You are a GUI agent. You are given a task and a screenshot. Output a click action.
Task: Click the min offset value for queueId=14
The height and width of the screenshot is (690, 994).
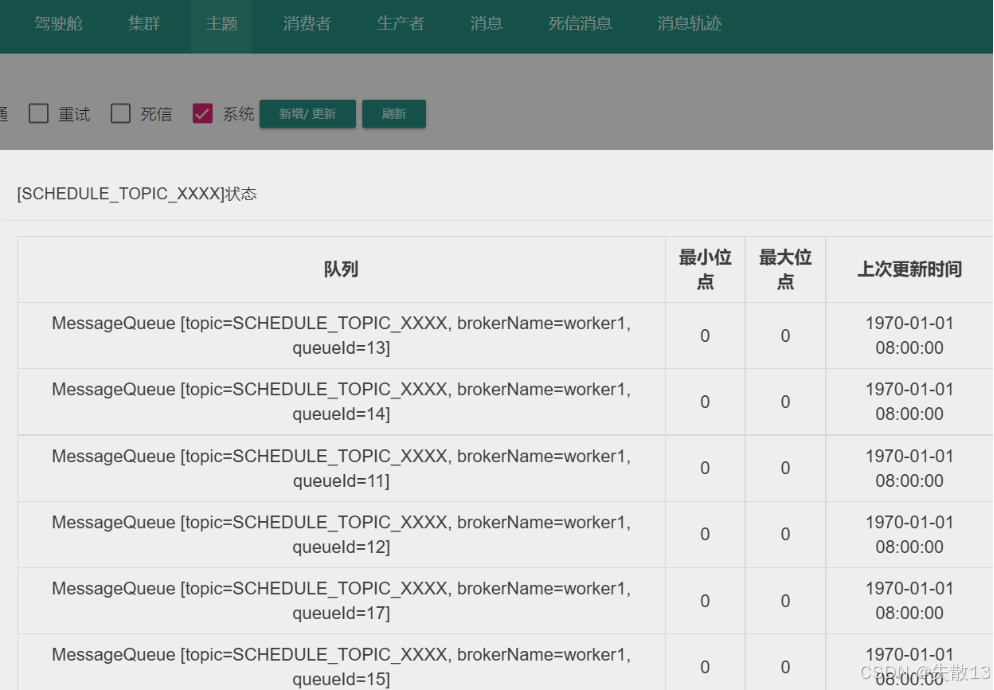tap(705, 401)
